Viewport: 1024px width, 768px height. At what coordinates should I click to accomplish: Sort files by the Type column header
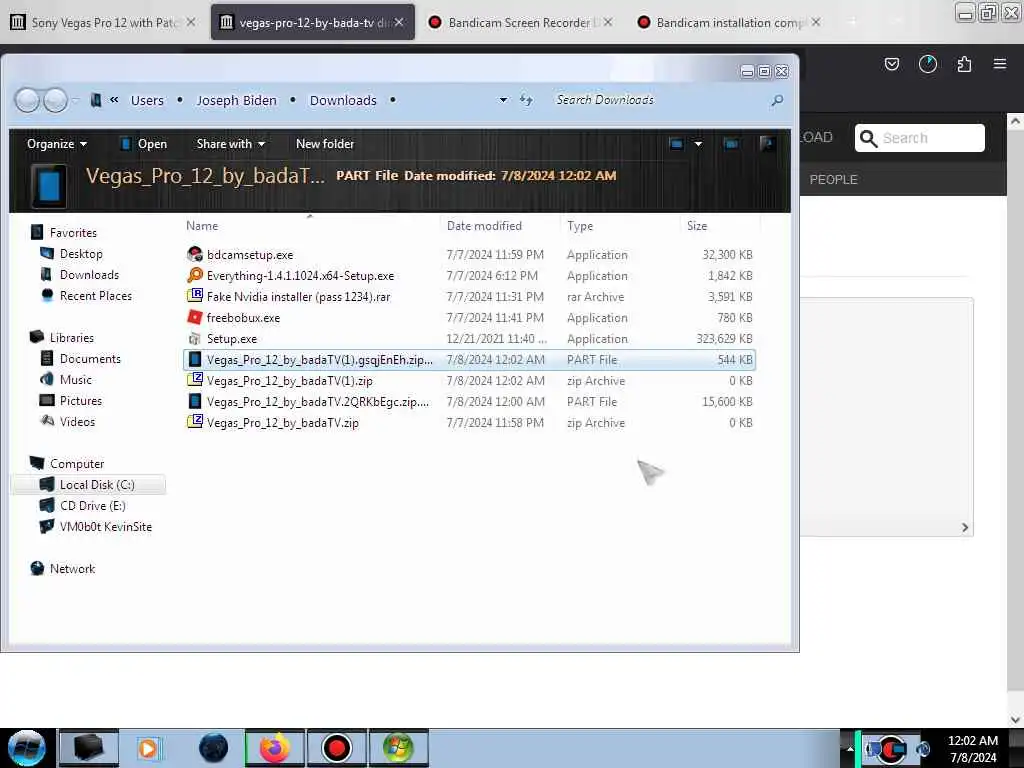[580, 226]
